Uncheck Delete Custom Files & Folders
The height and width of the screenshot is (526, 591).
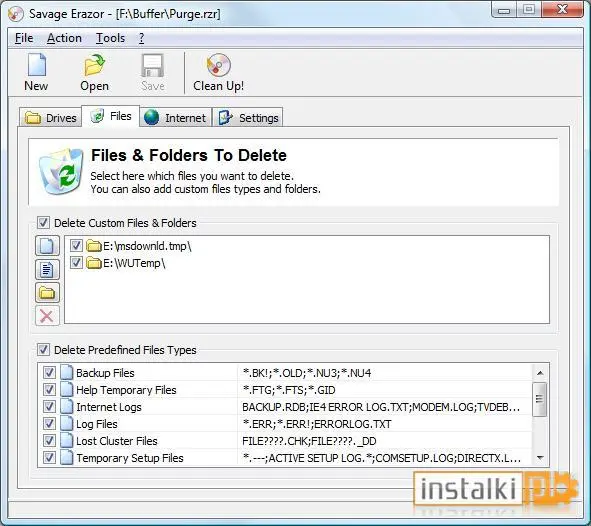pyautogui.click(x=43, y=223)
